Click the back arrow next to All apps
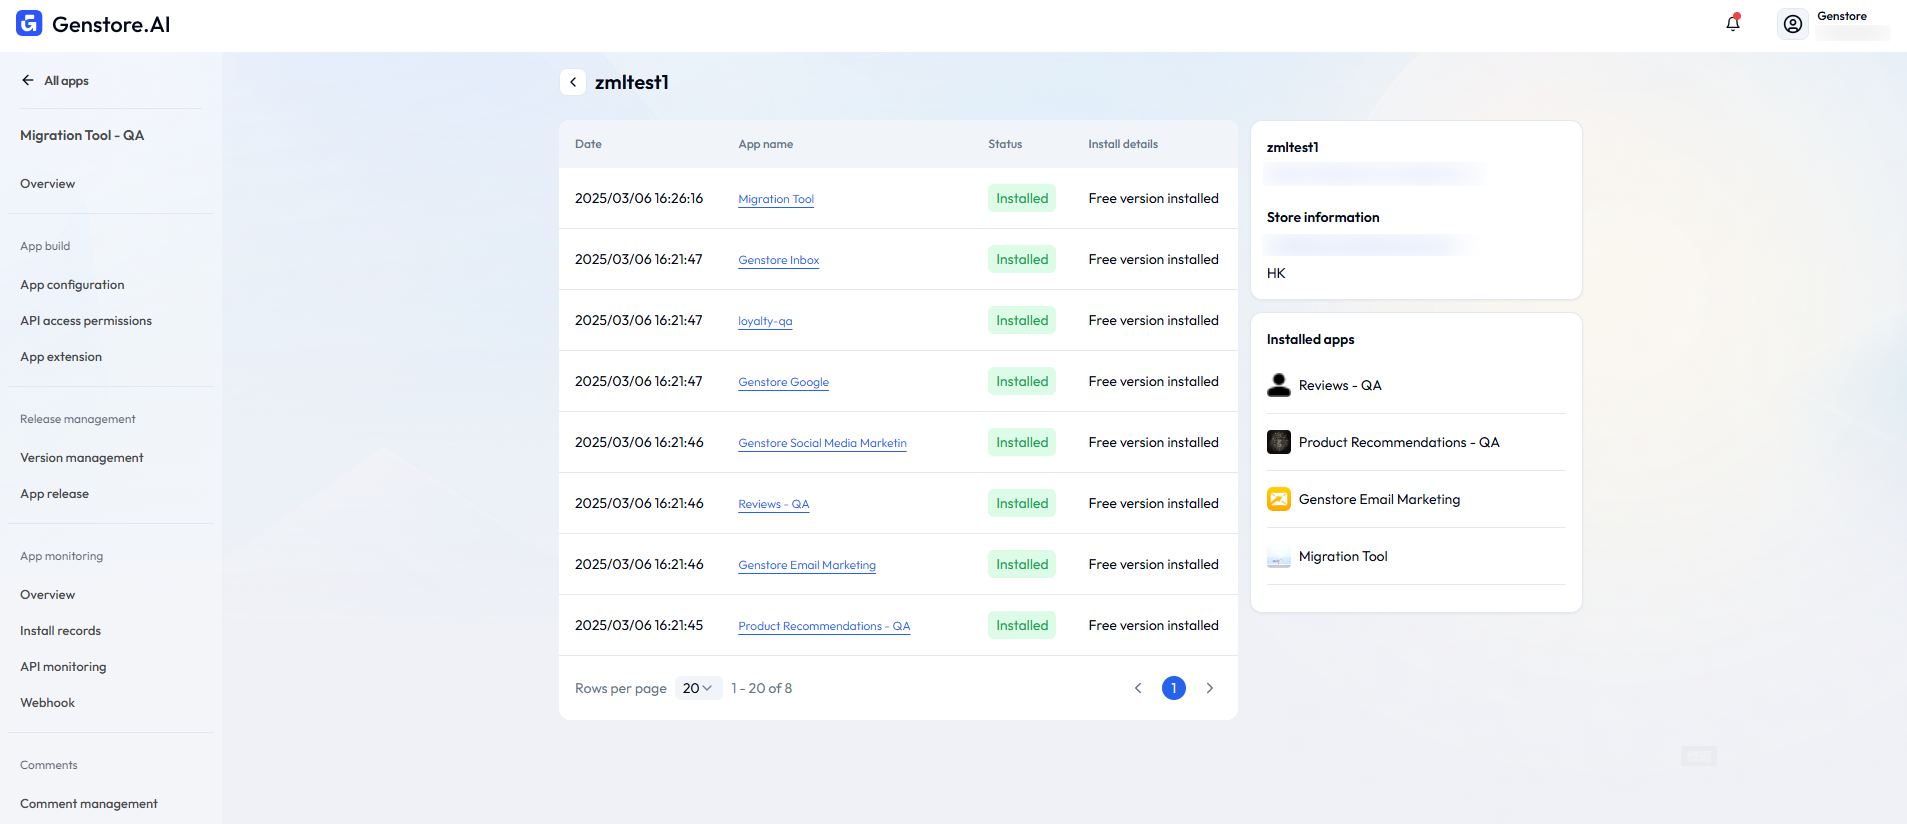The image size is (1907, 824). coord(28,80)
